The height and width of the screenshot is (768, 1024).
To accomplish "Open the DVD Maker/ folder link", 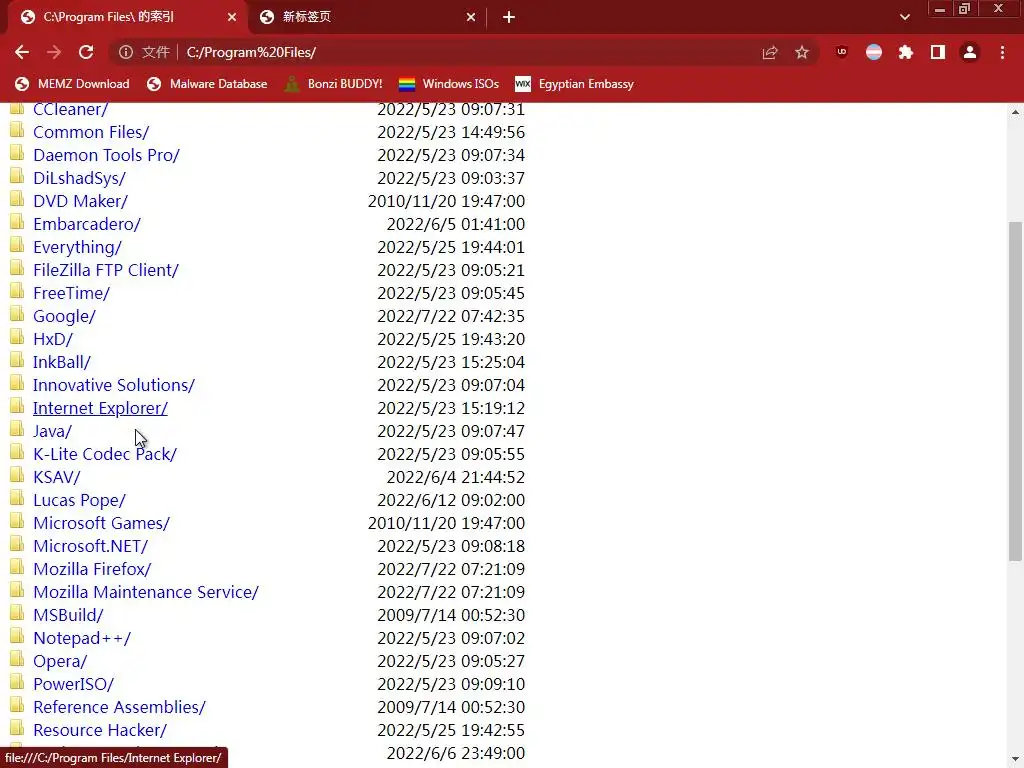I will coord(80,201).
